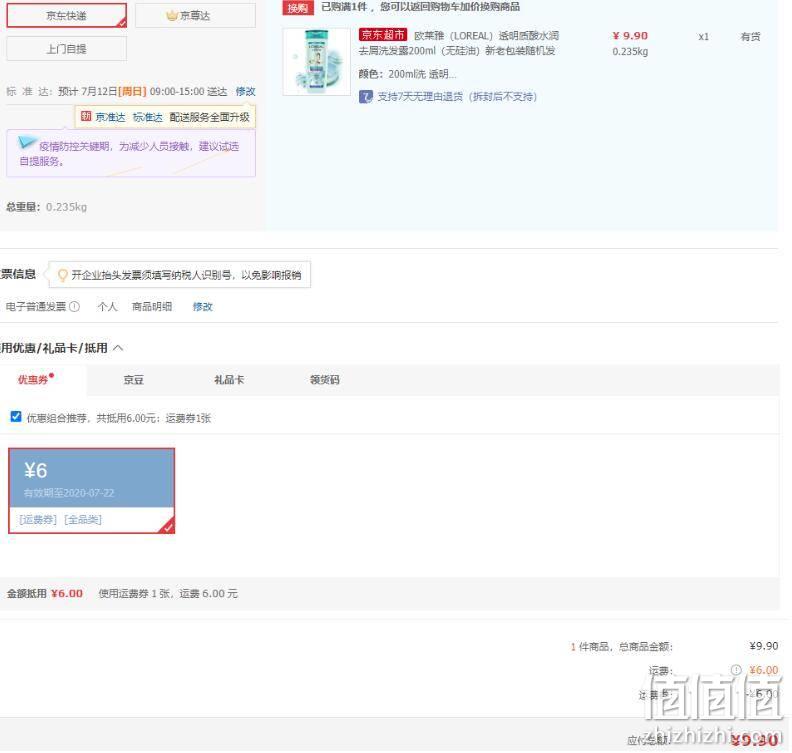Click 总商品金额 ¥9.90 value
The width and height of the screenshot is (792, 753).
coord(764,646)
